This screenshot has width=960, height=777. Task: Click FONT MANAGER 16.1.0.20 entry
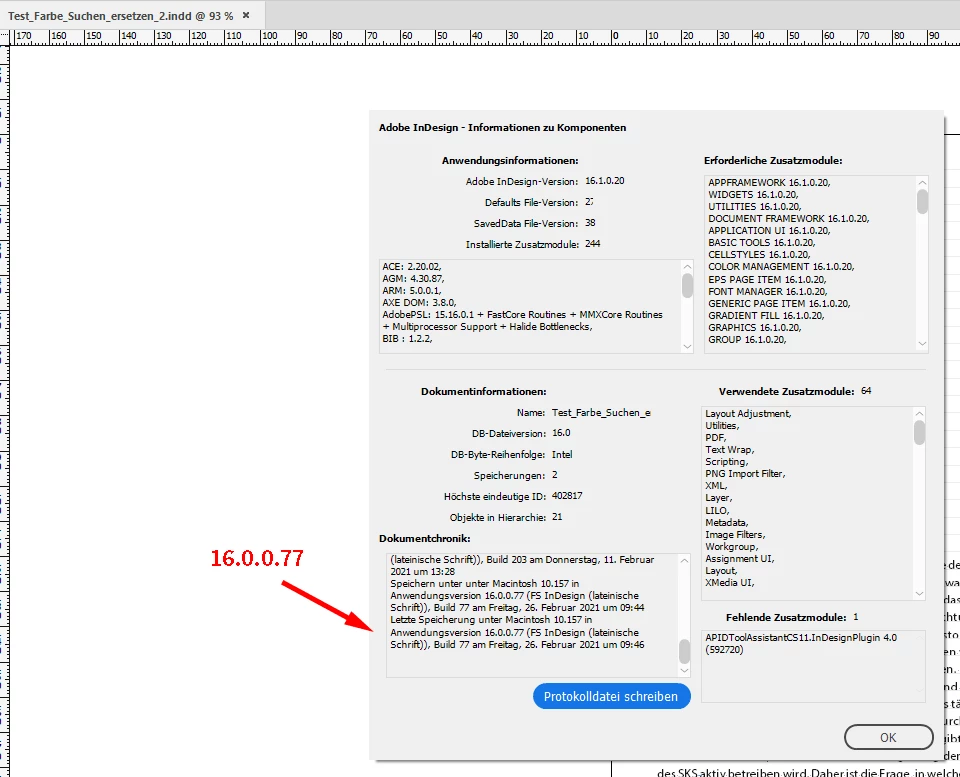coord(768,291)
